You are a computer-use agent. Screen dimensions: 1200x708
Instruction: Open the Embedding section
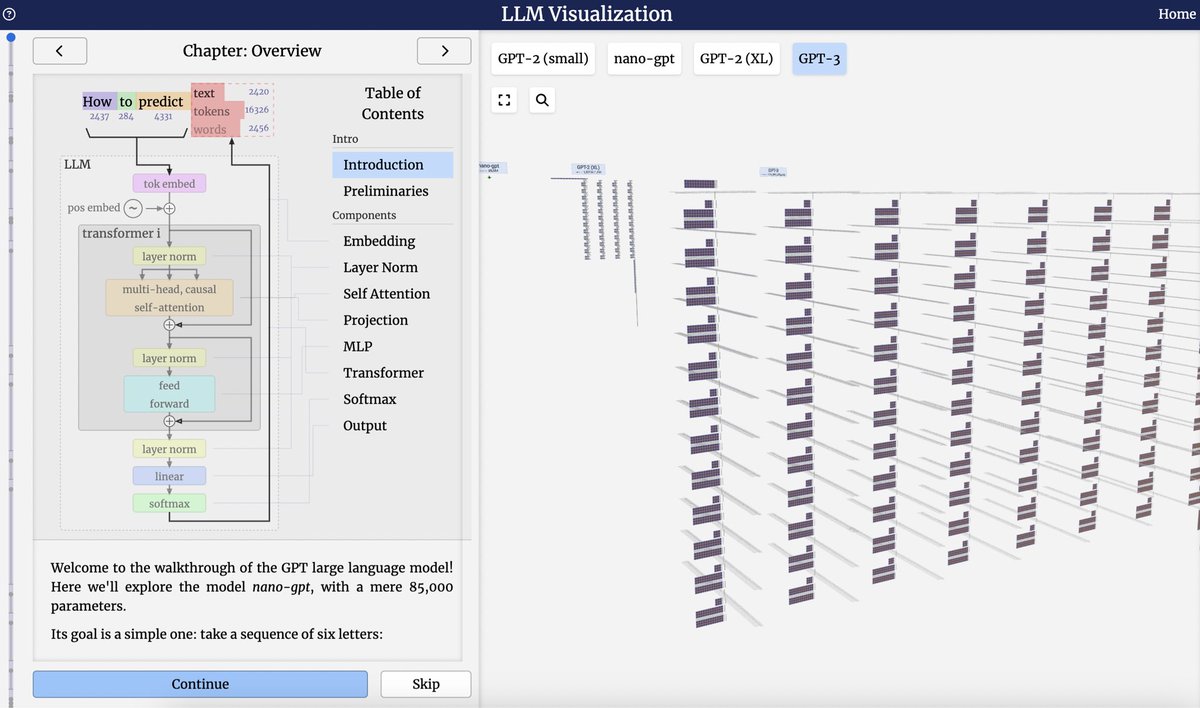pos(379,241)
